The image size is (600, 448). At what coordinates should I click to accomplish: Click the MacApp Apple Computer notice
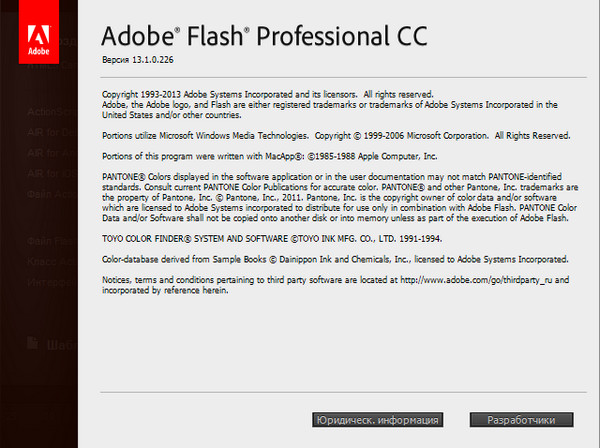(x=270, y=156)
